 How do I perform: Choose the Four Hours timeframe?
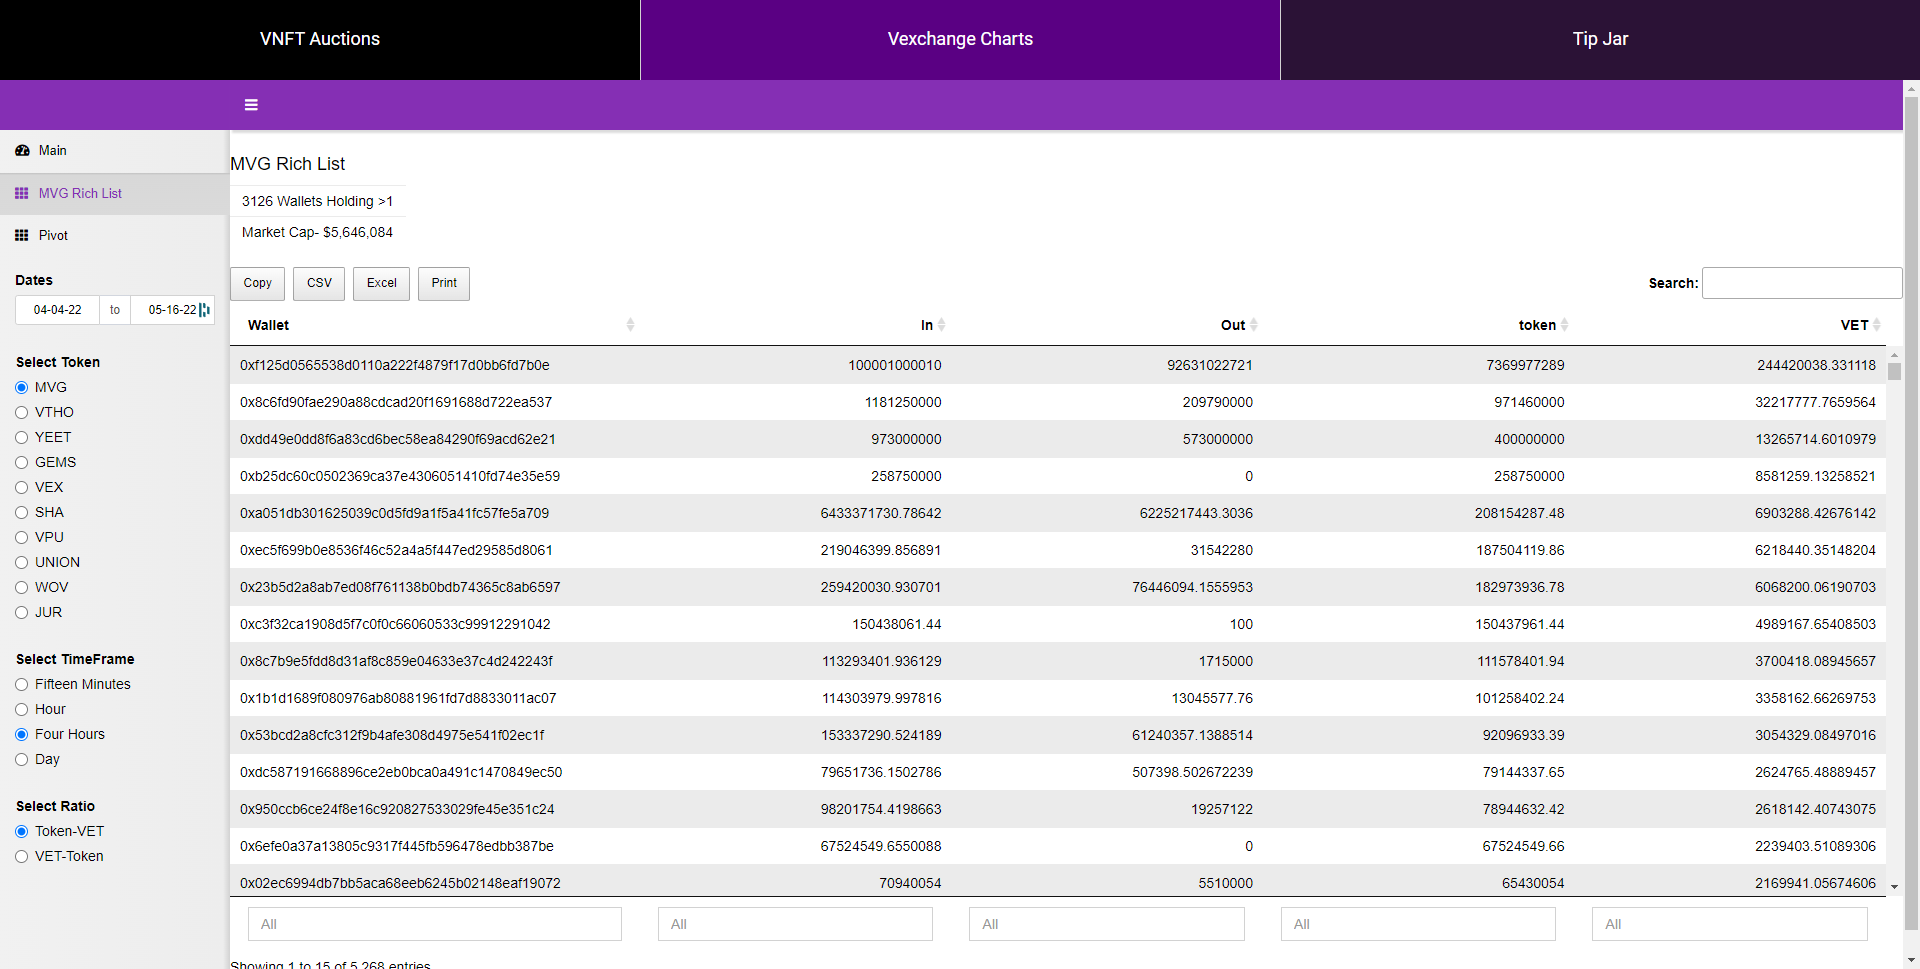21,735
